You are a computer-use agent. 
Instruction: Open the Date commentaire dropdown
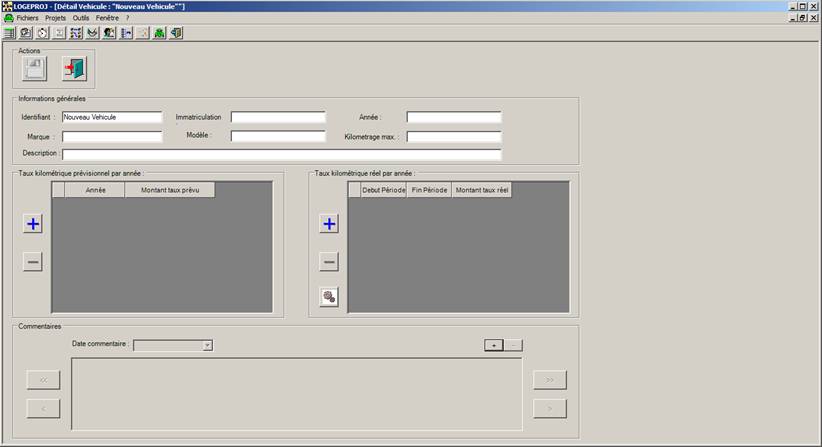point(207,345)
